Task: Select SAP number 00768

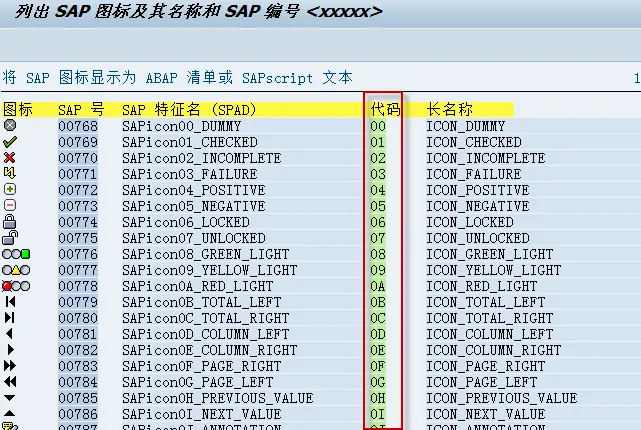Action: [x=78, y=126]
